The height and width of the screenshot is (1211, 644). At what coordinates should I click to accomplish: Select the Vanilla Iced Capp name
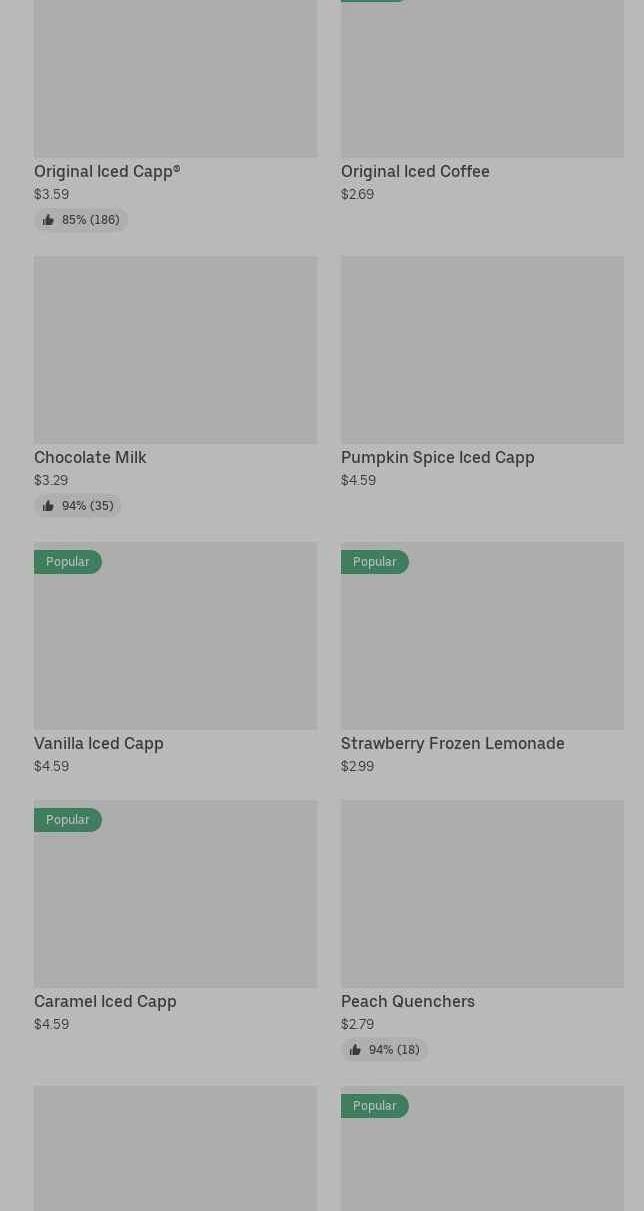[98, 743]
